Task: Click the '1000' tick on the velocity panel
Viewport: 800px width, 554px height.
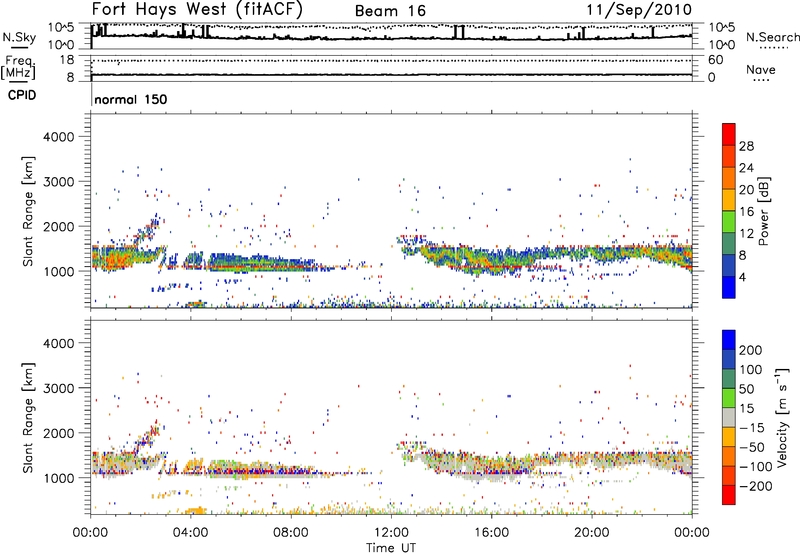Action: [x=59, y=478]
